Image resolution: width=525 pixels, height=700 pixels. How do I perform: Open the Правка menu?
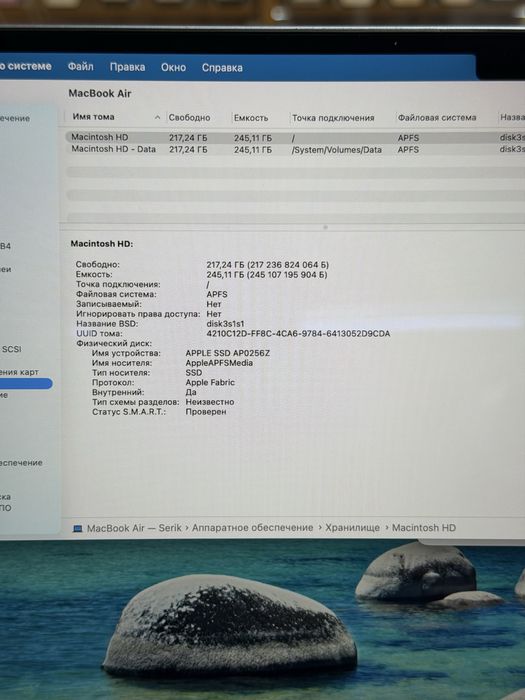point(127,67)
